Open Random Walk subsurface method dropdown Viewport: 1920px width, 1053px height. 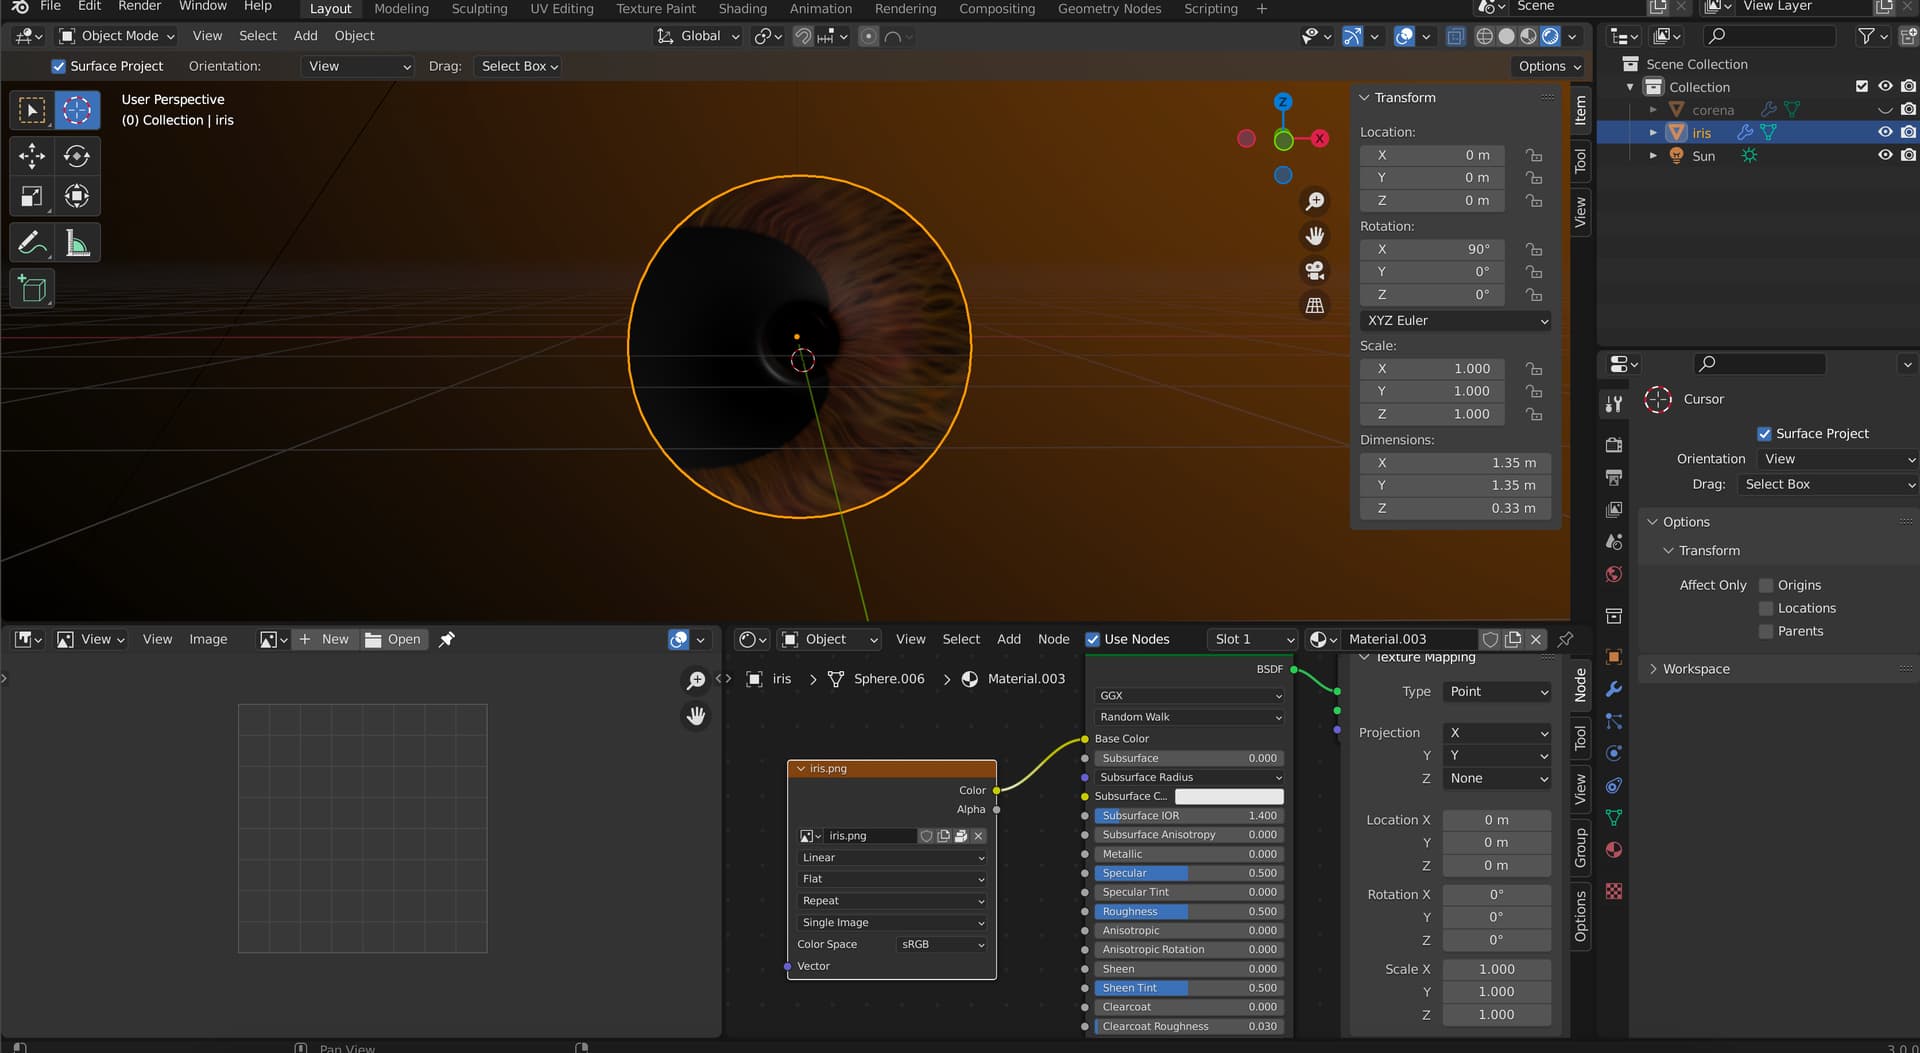tap(1189, 717)
